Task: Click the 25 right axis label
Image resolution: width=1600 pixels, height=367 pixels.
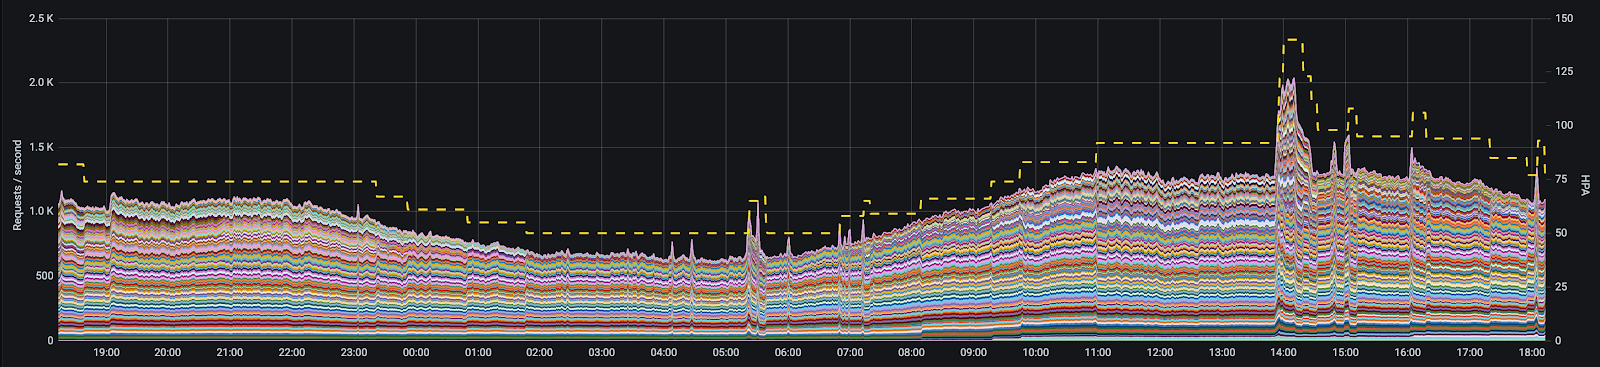Action: 1561,287
